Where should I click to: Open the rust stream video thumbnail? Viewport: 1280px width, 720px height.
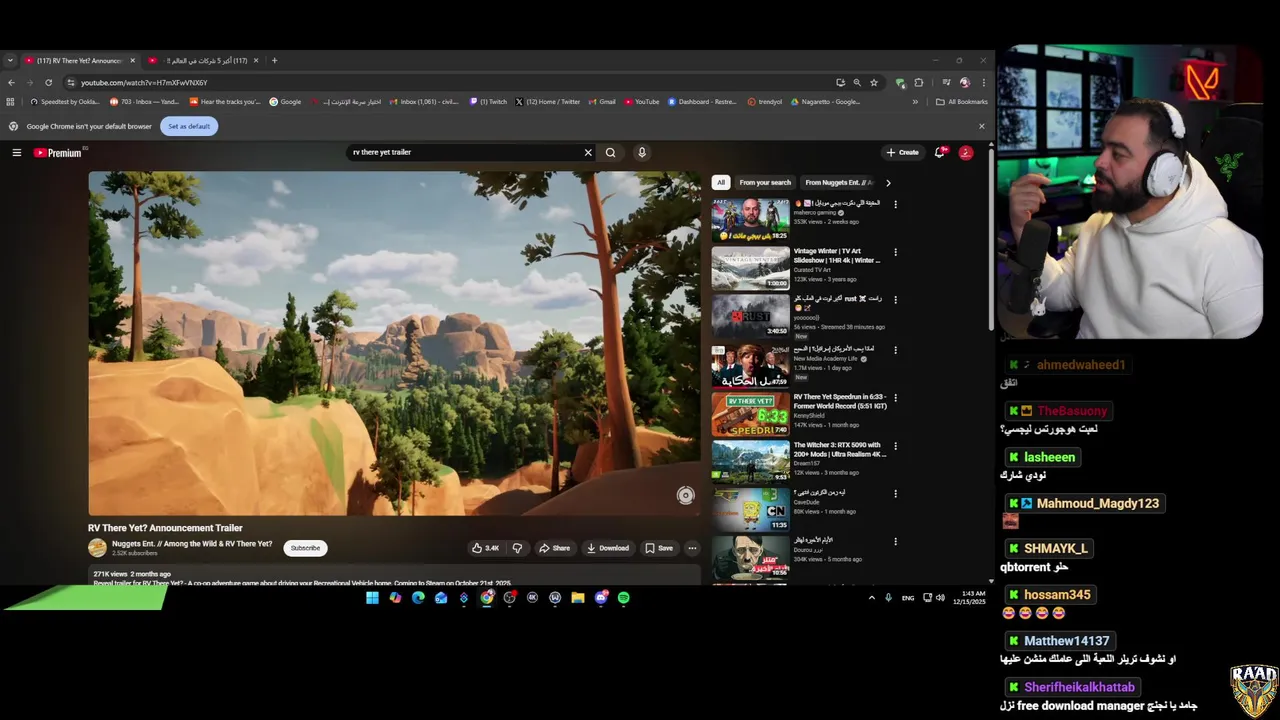(750, 316)
